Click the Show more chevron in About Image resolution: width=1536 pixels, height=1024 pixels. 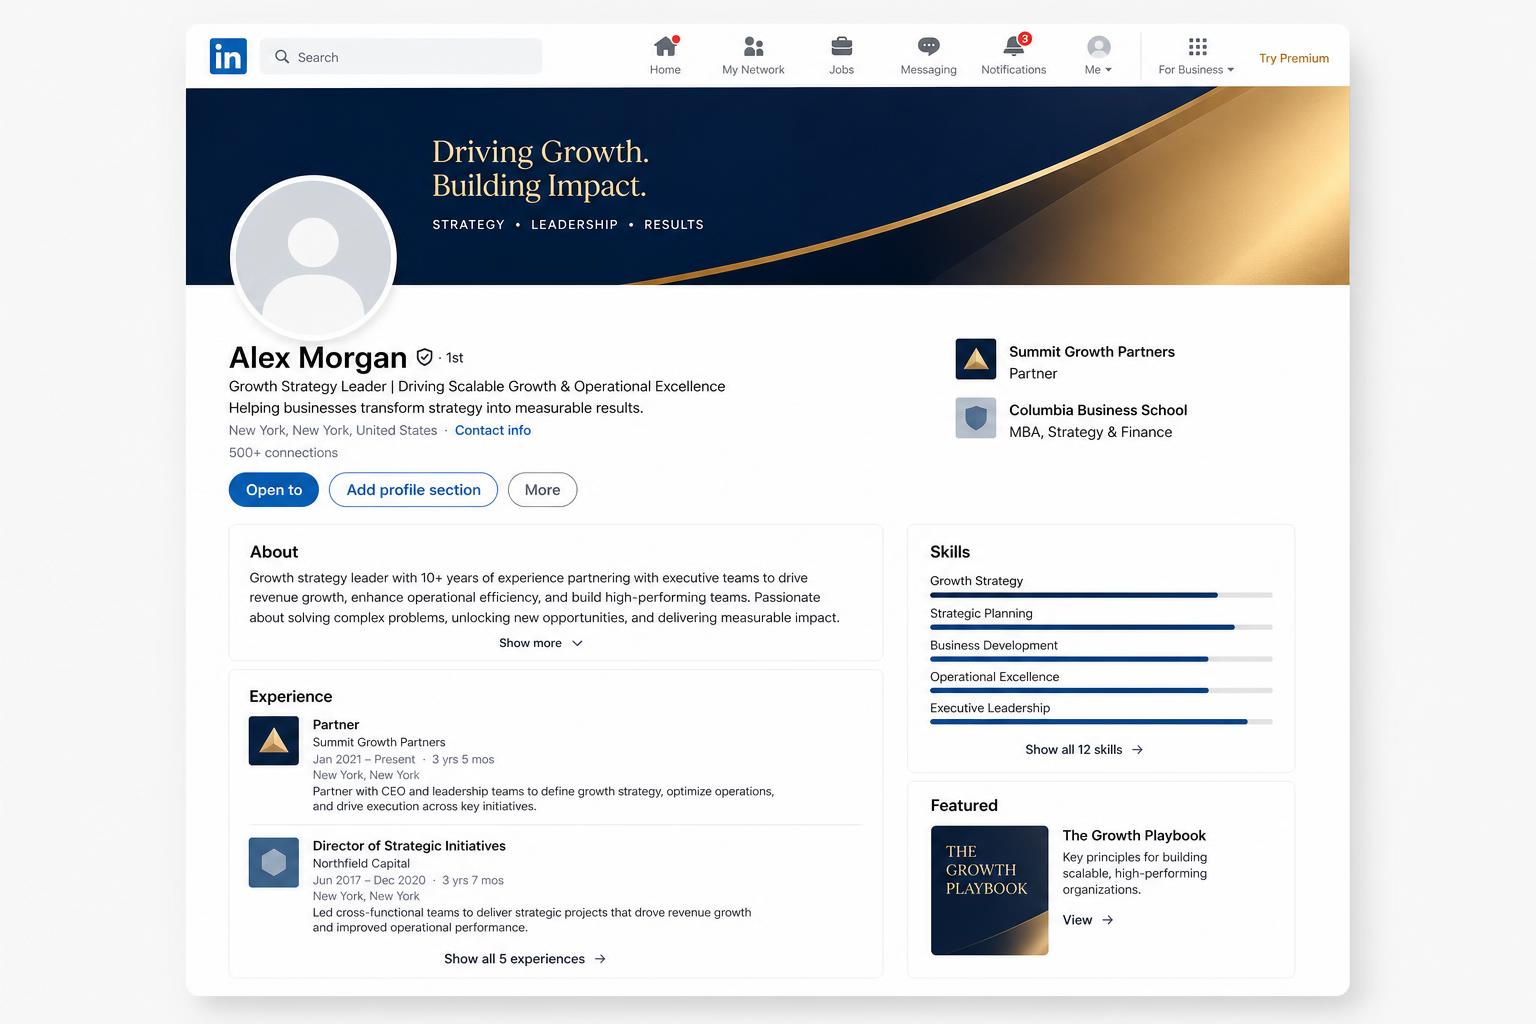(x=577, y=643)
